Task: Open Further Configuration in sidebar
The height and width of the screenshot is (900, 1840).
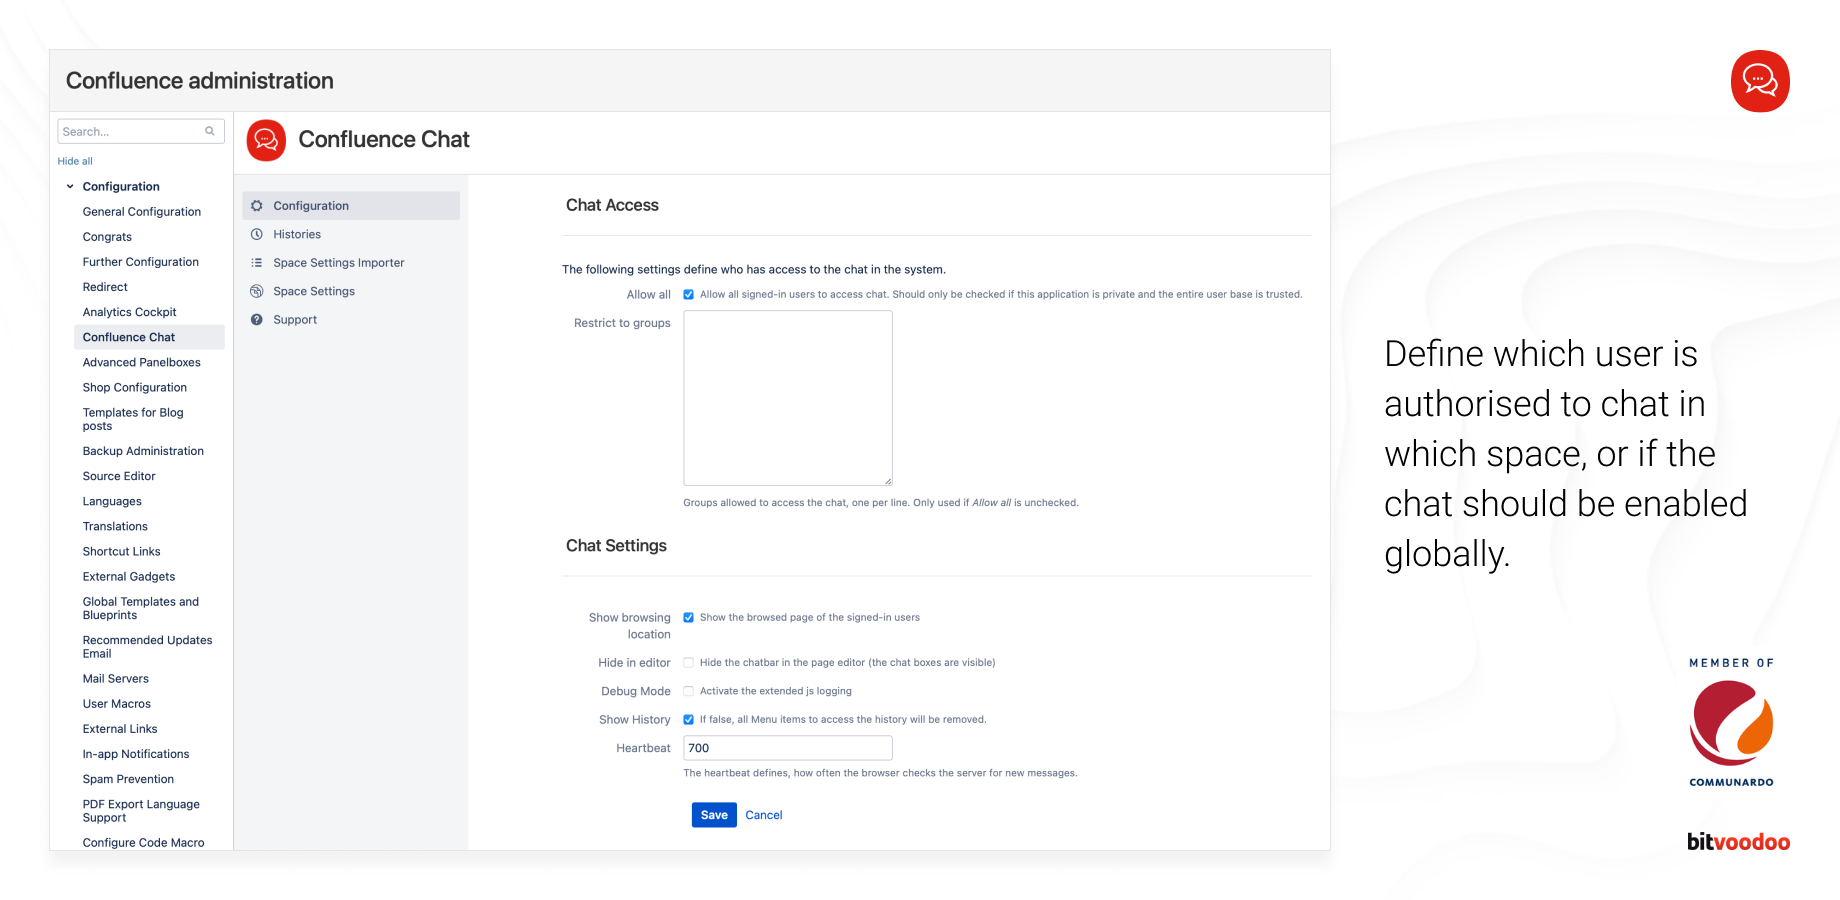Action: (141, 262)
